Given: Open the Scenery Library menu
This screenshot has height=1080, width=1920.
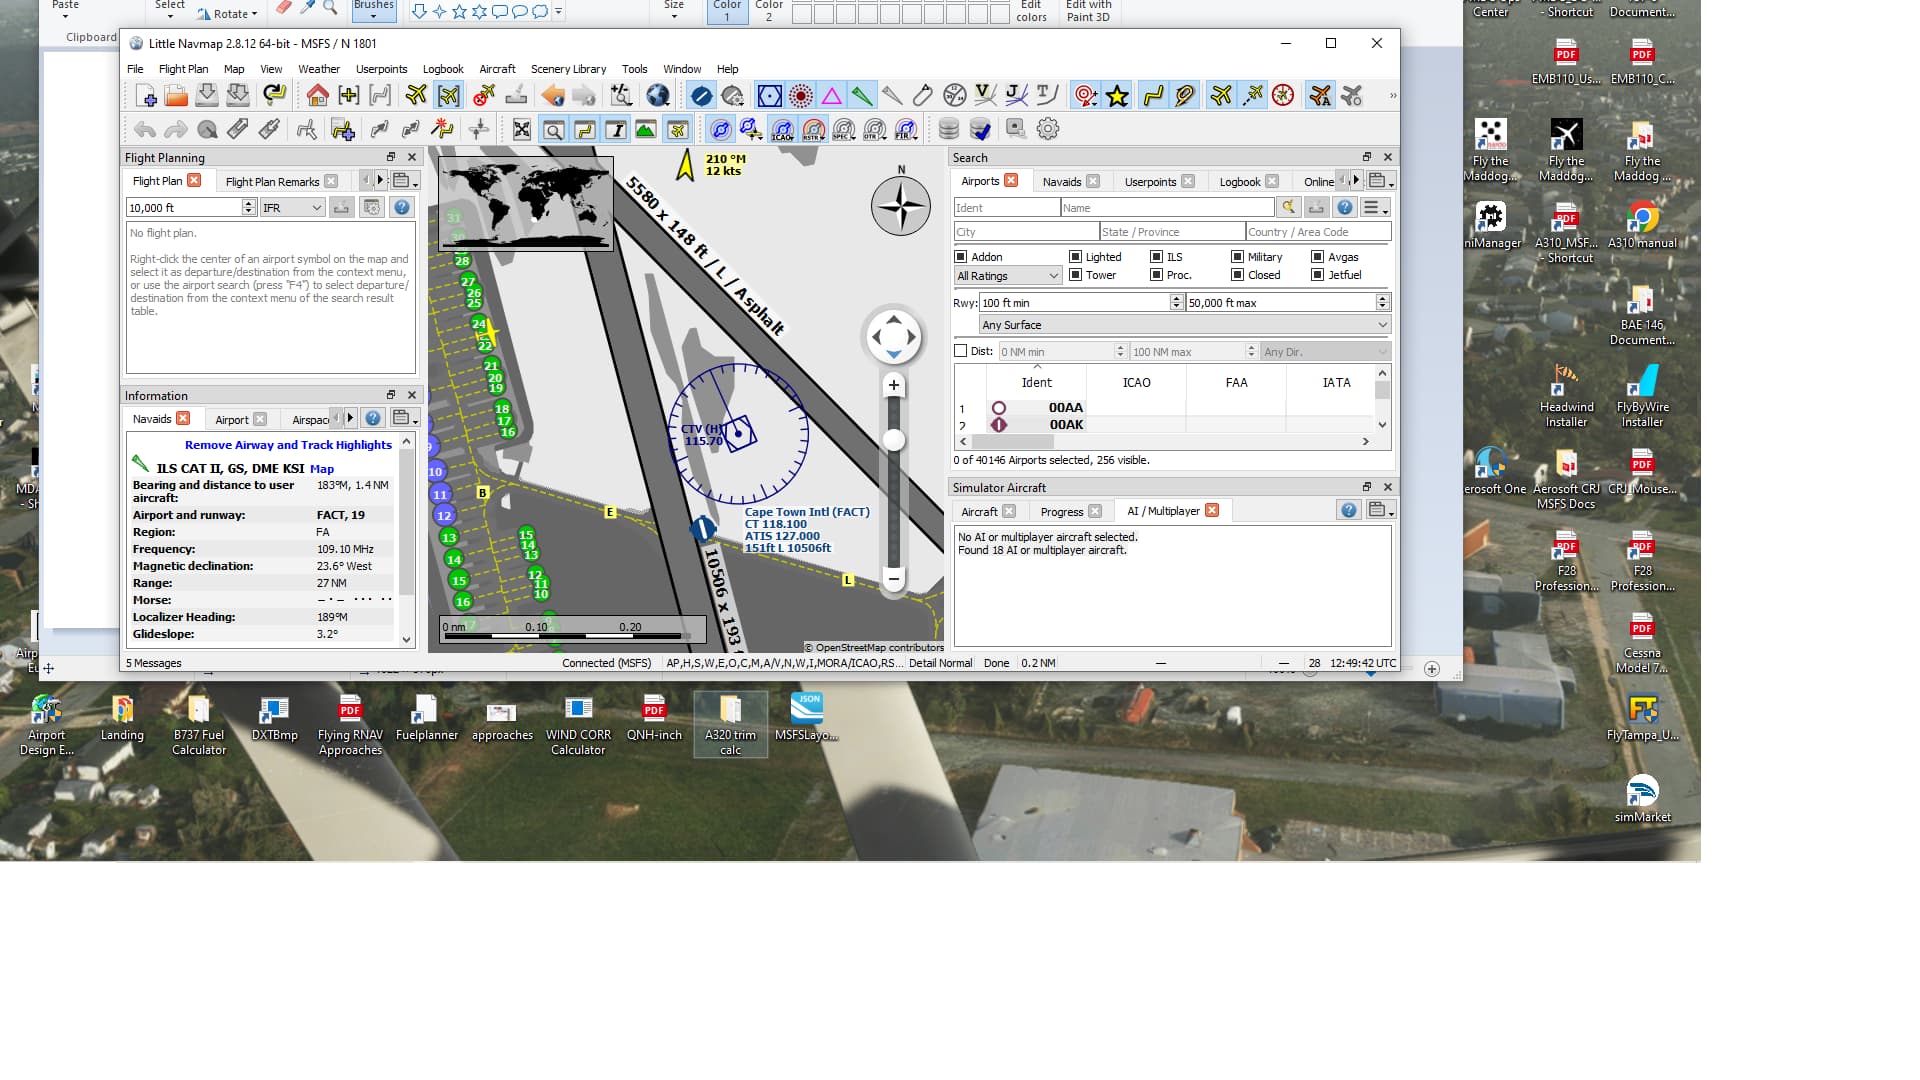Looking at the screenshot, I should pyautogui.click(x=568, y=69).
